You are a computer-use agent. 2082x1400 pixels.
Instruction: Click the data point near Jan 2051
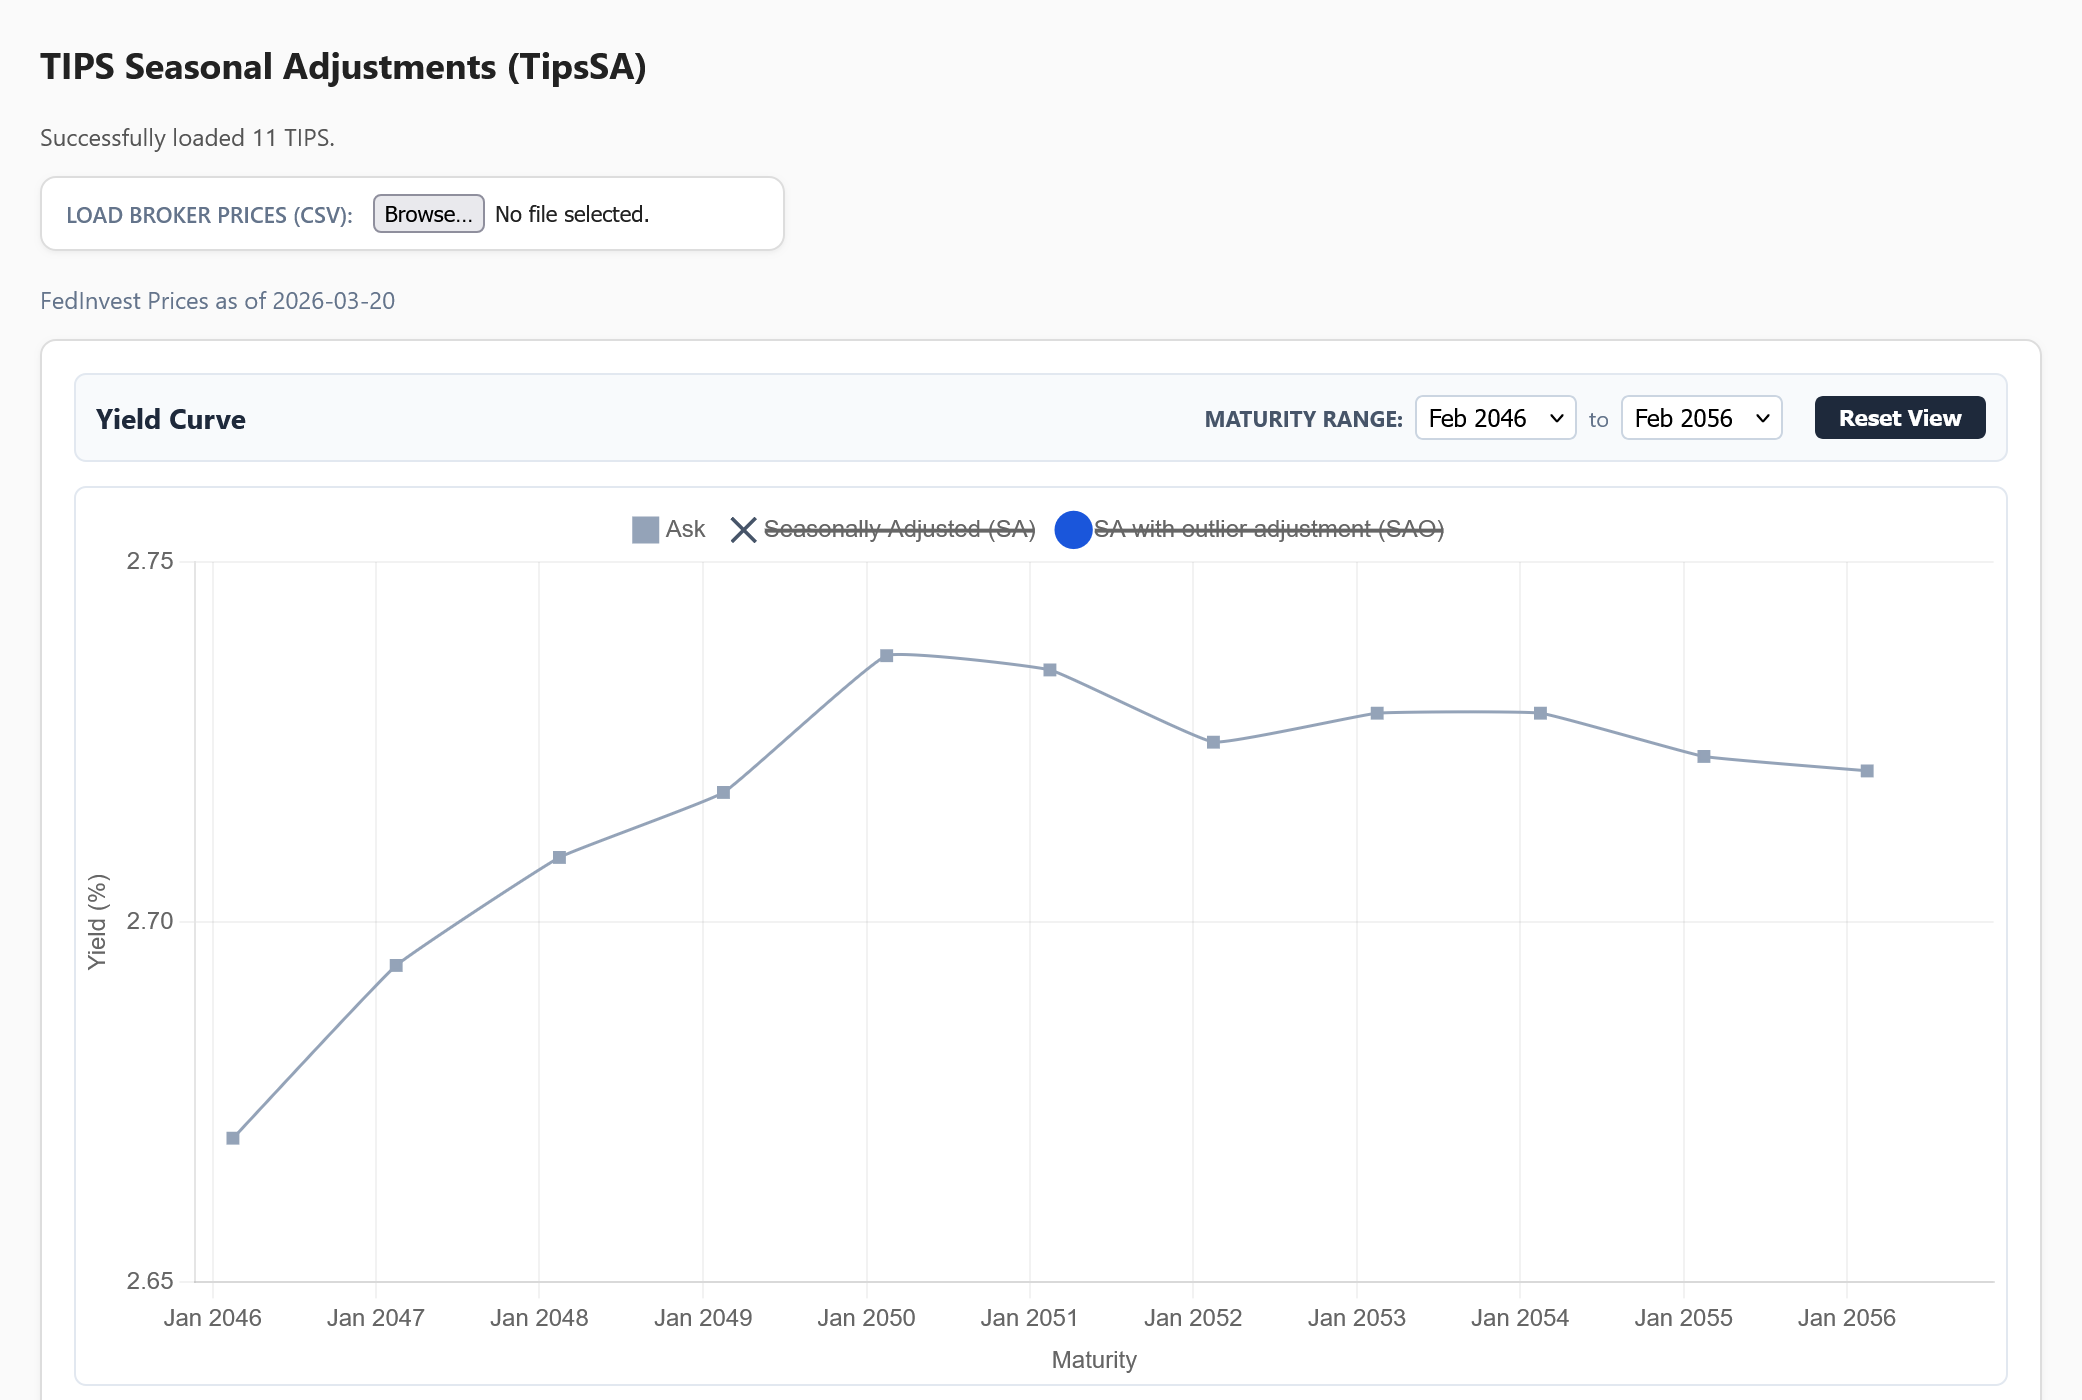1050,670
